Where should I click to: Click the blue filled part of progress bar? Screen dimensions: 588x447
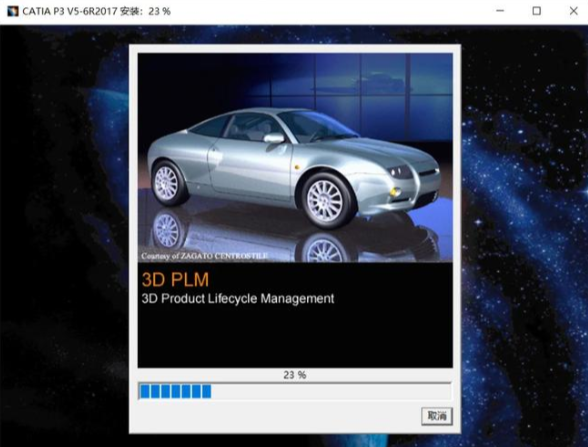coord(175,392)
